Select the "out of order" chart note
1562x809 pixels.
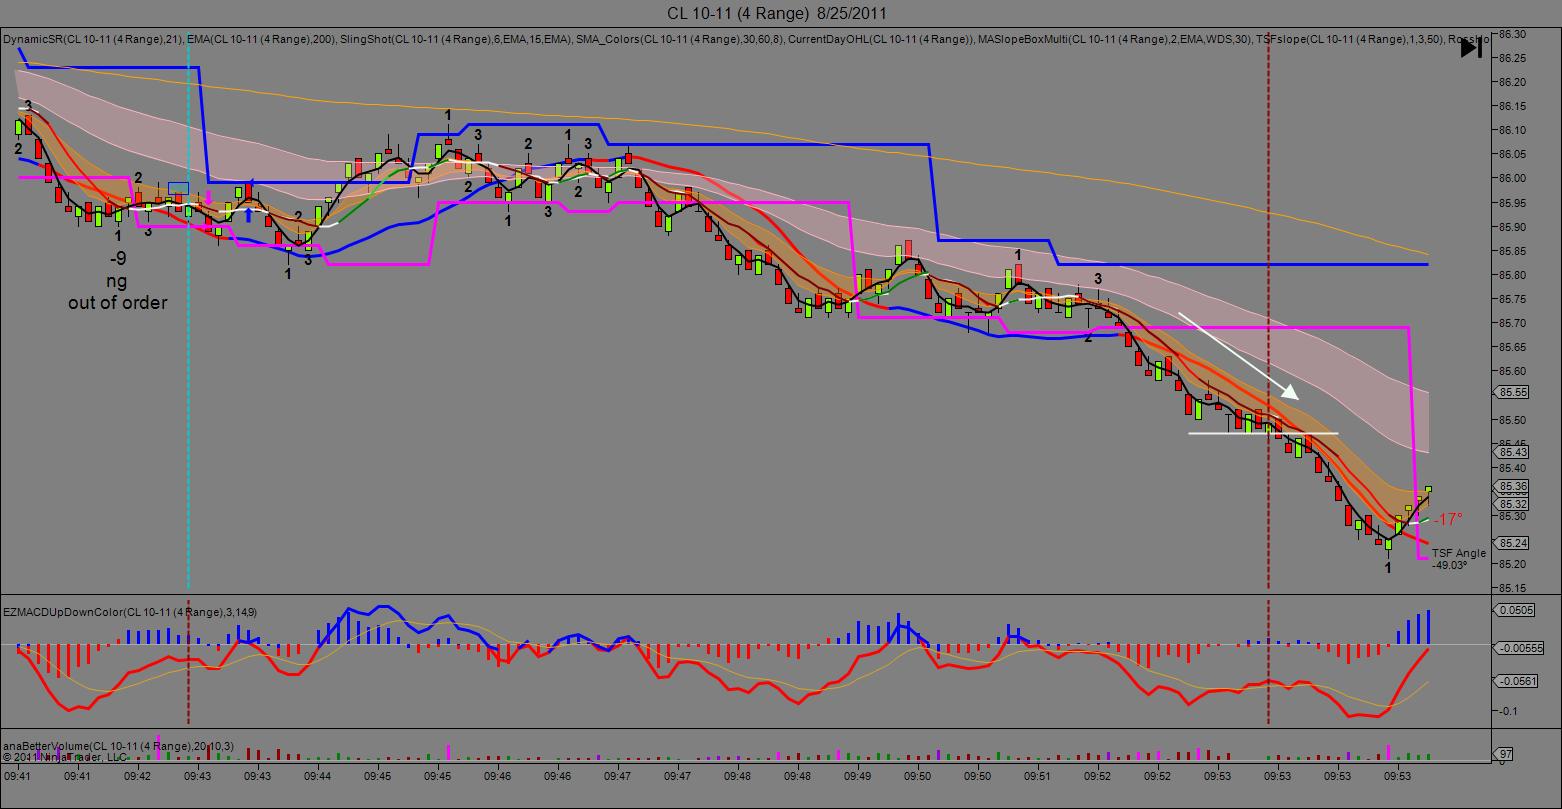(118, 302)
